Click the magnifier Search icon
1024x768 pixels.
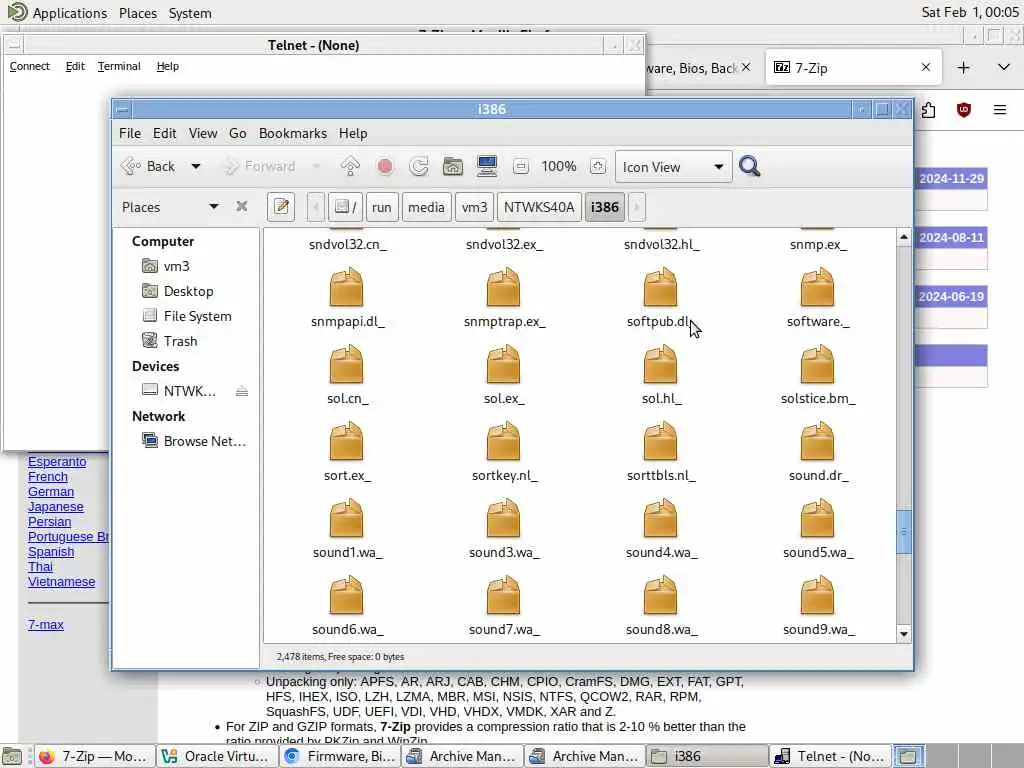pos(750,167)
